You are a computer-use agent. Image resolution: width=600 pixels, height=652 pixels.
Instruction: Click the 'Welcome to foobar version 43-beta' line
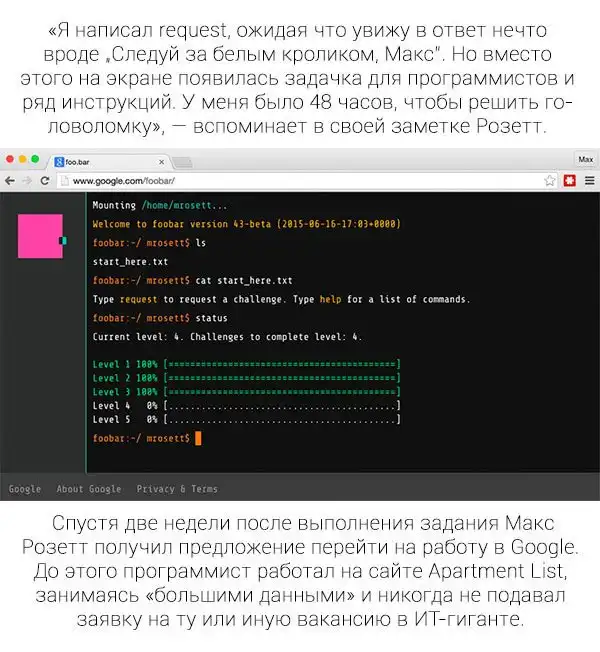click(246, 224)
